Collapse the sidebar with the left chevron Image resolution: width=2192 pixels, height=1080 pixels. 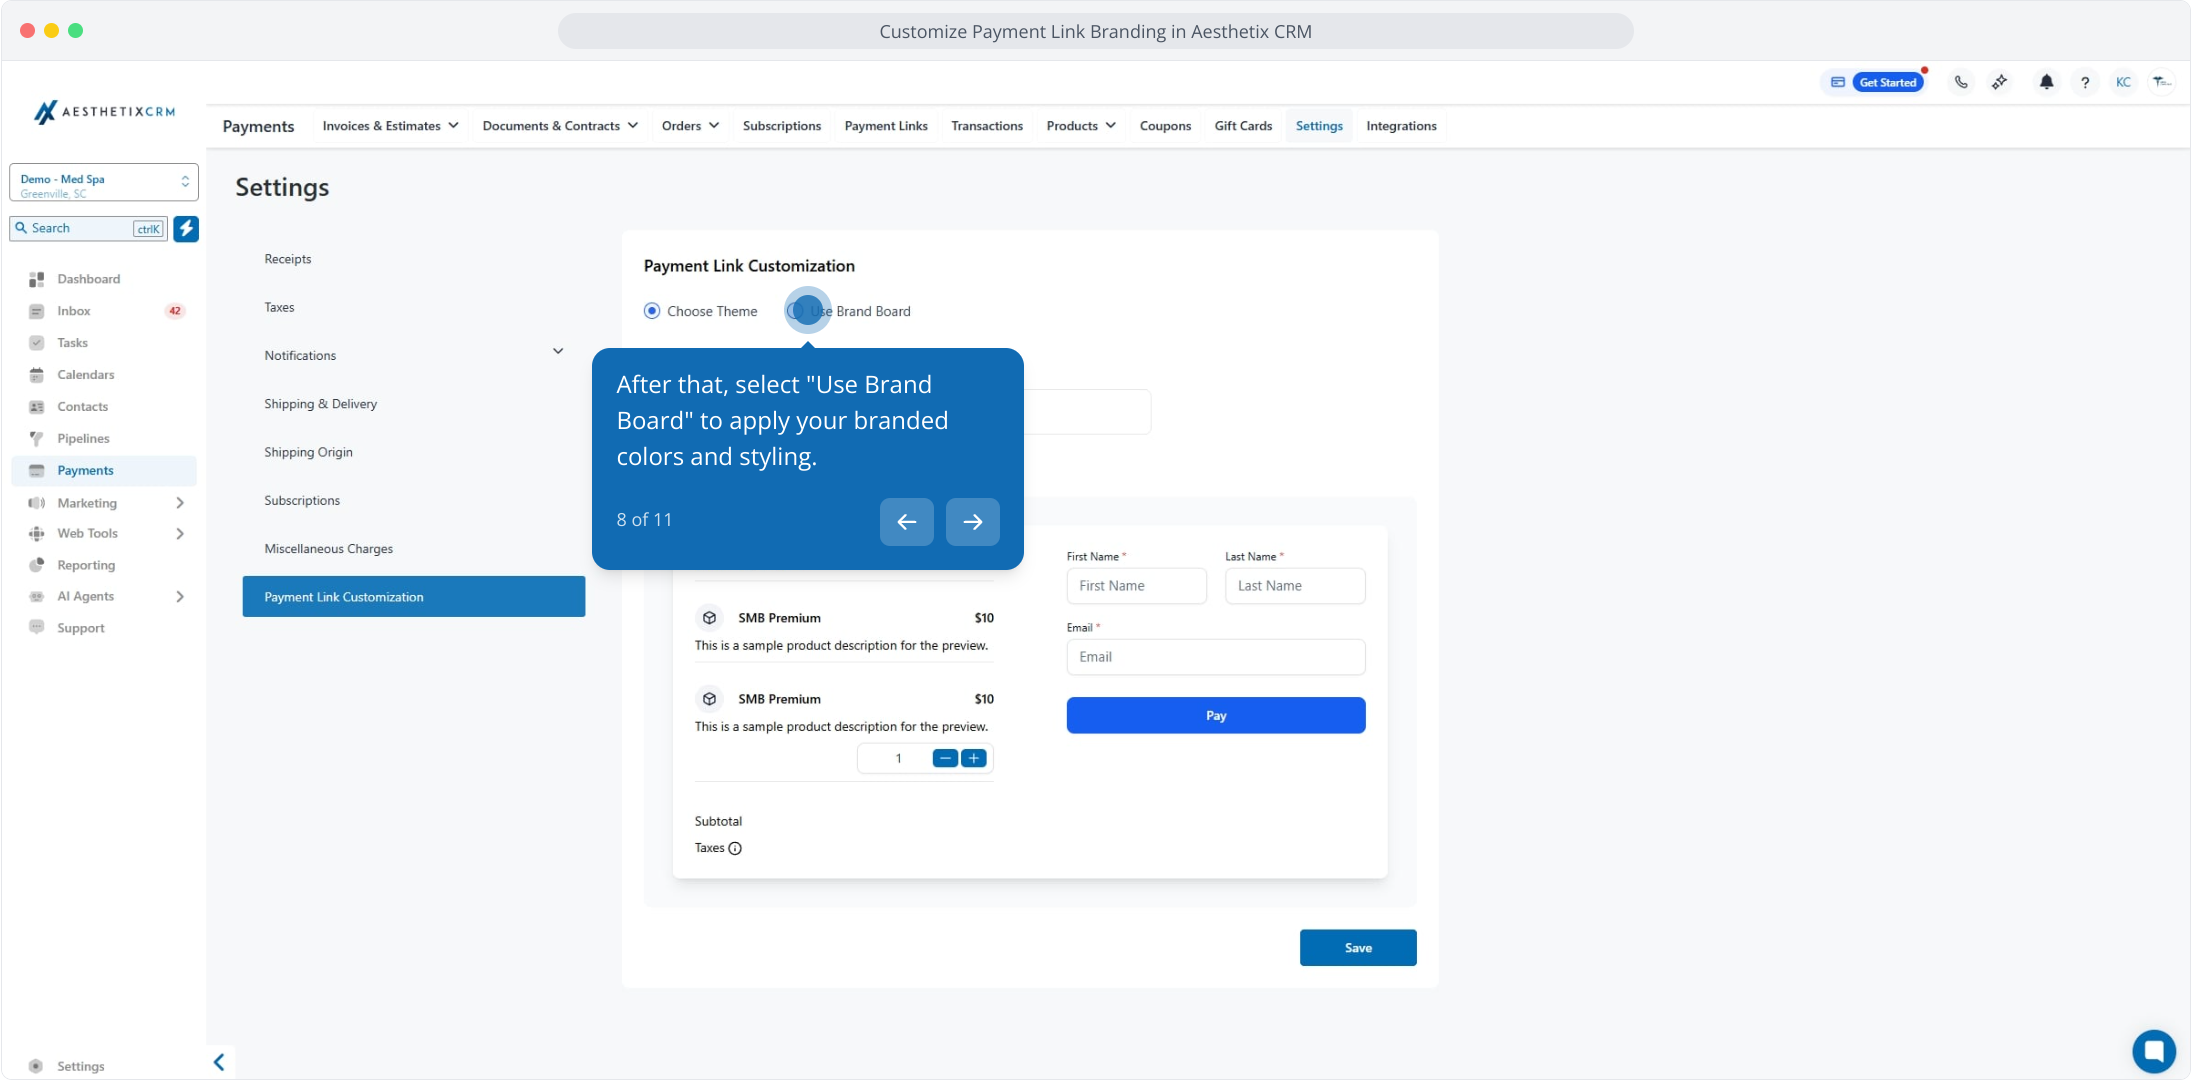(x=219, y=1062)
